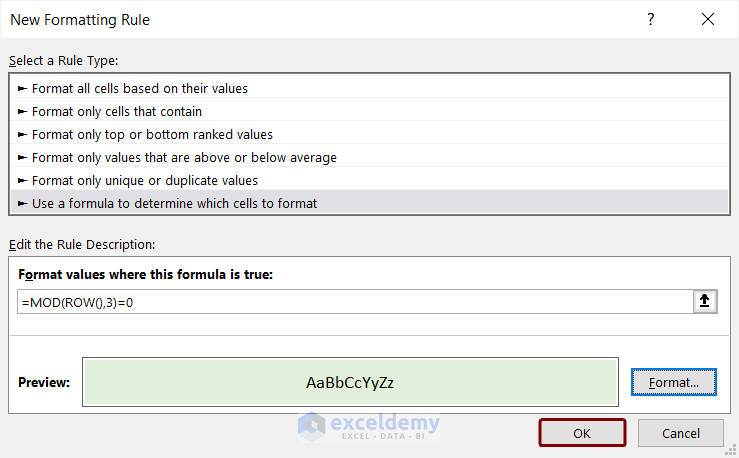Select 'Format all cells based on their values'

point(140,88)
